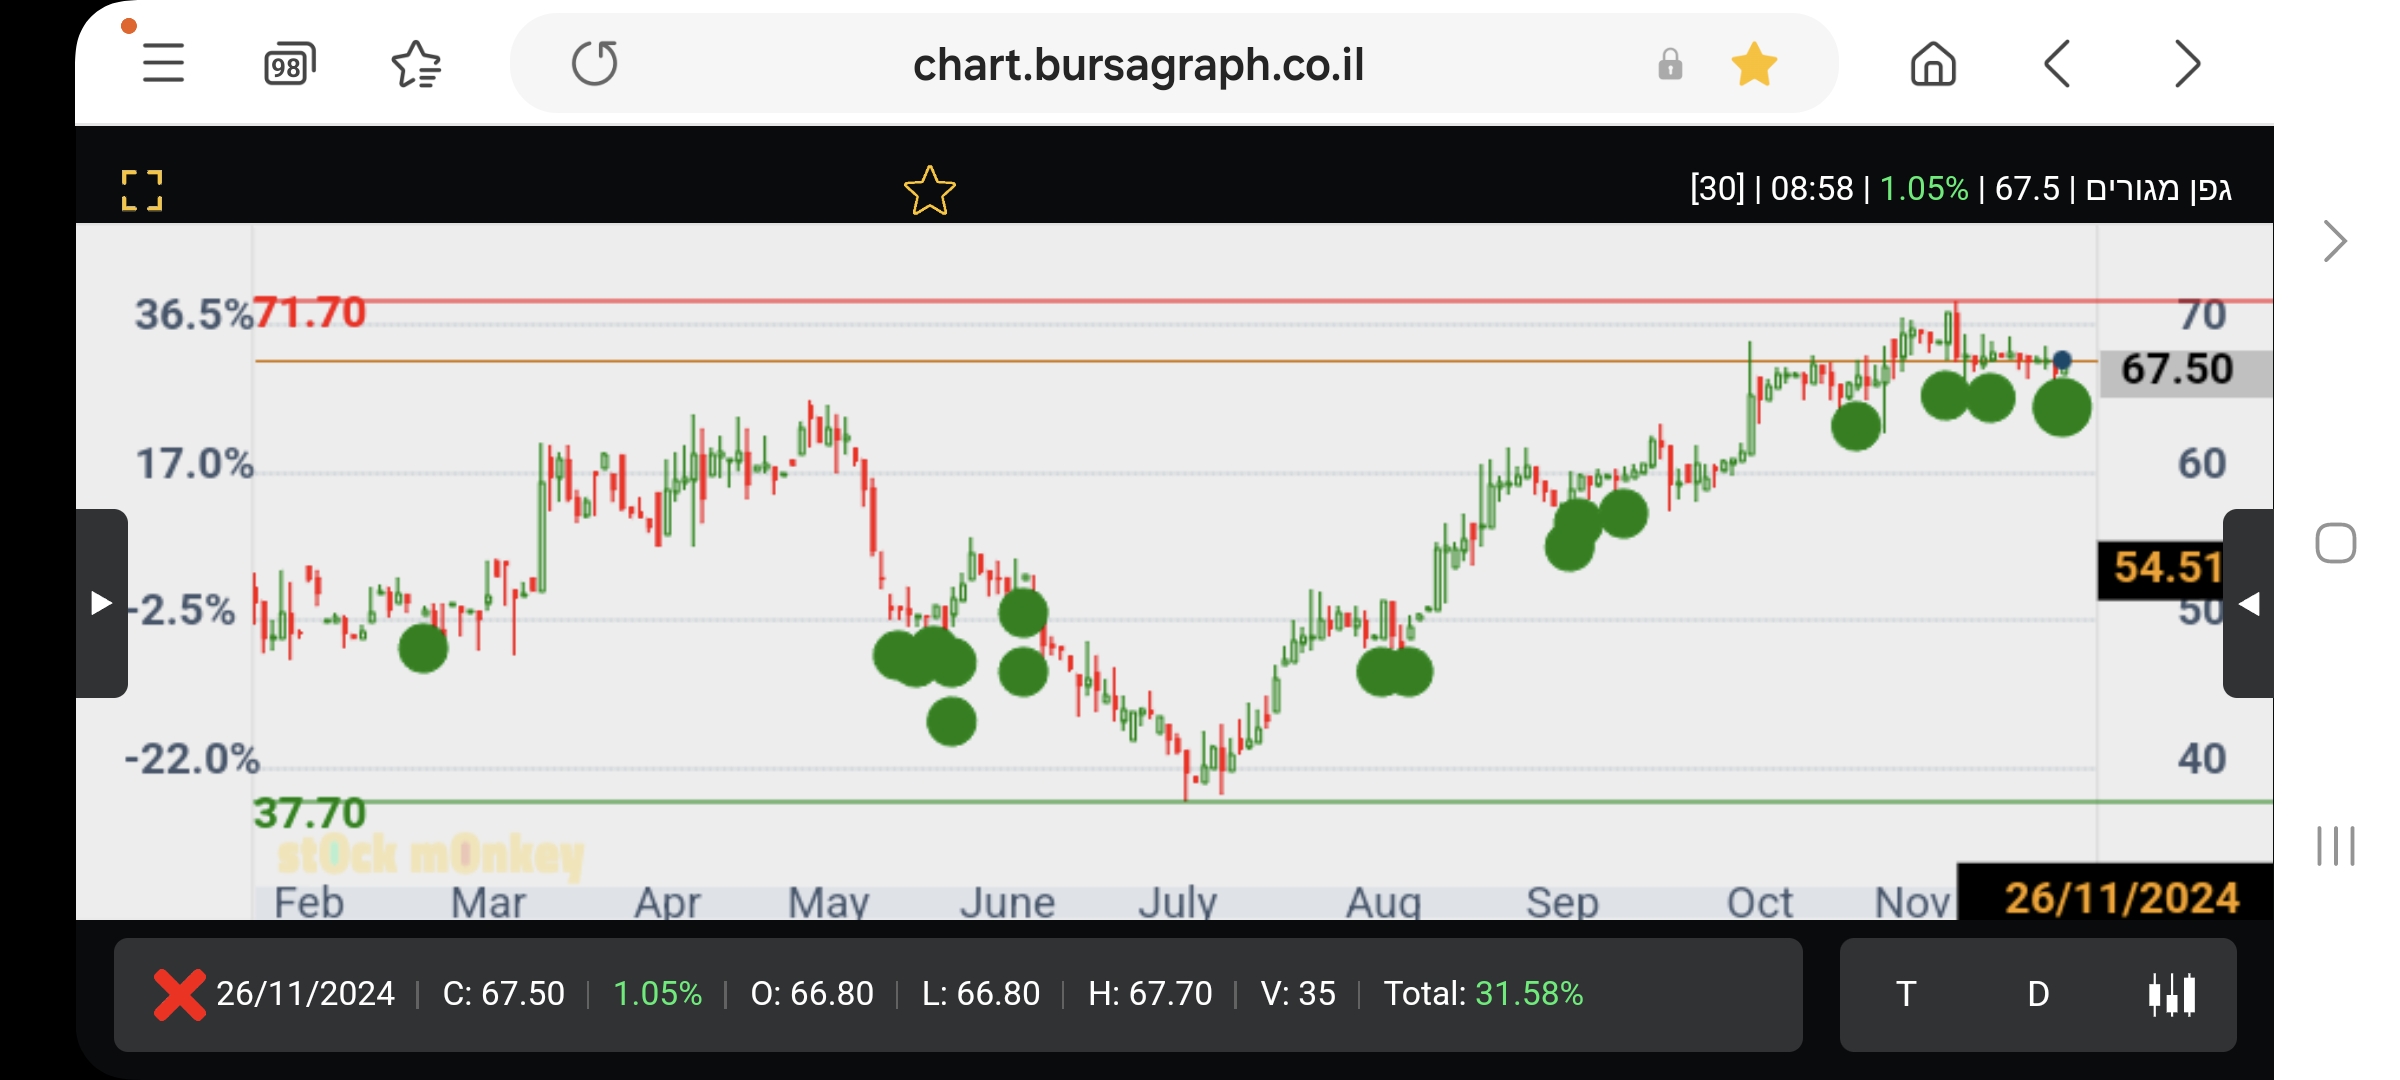Click the 67.50 current price marker
Screen dimensions: 2400x1080
pyautogui.click(x=2178, y=370)
